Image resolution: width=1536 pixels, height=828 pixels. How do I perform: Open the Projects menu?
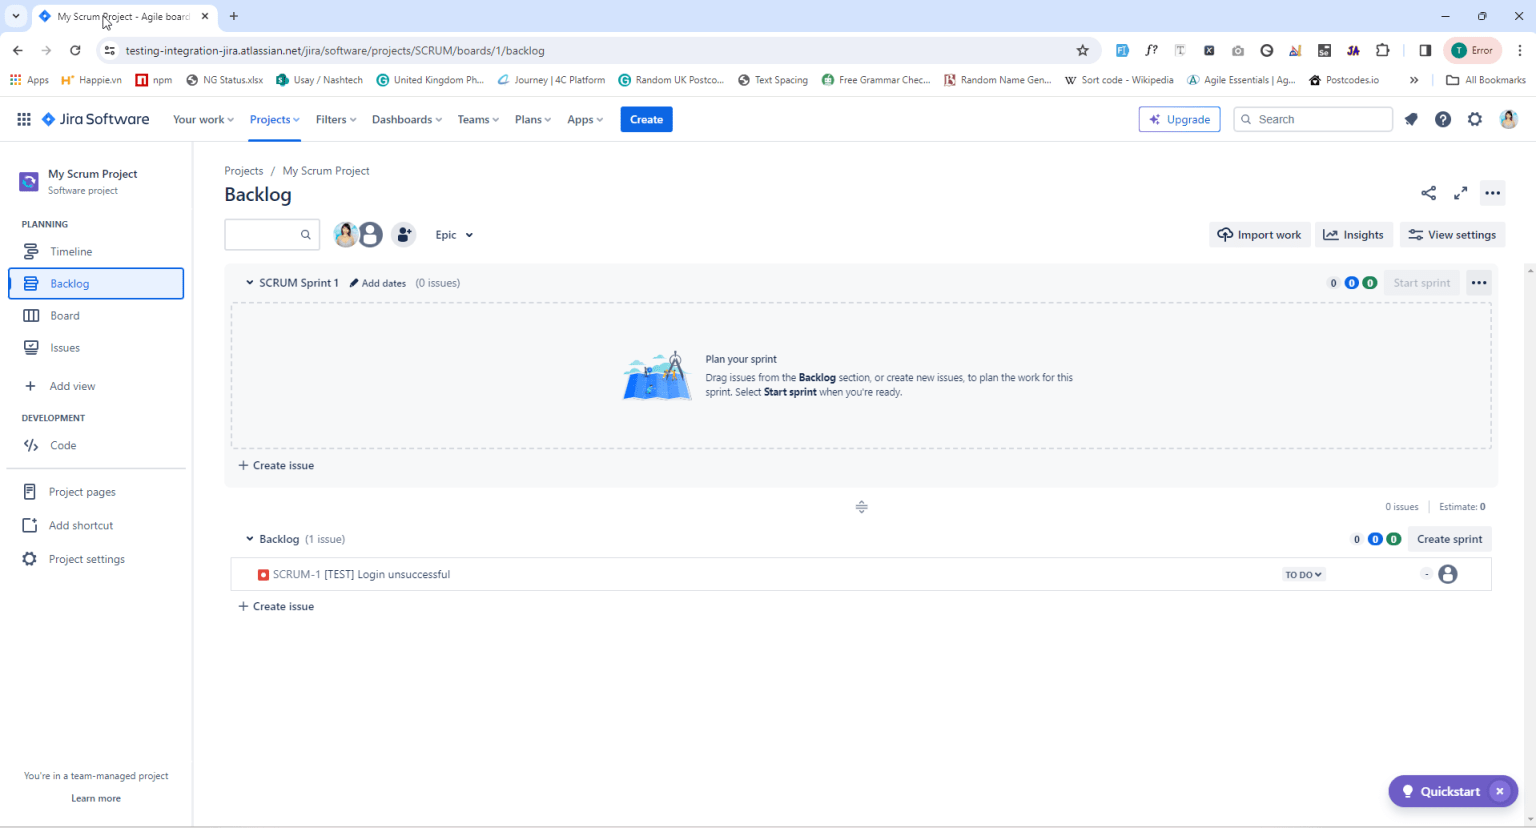(273, 119)
